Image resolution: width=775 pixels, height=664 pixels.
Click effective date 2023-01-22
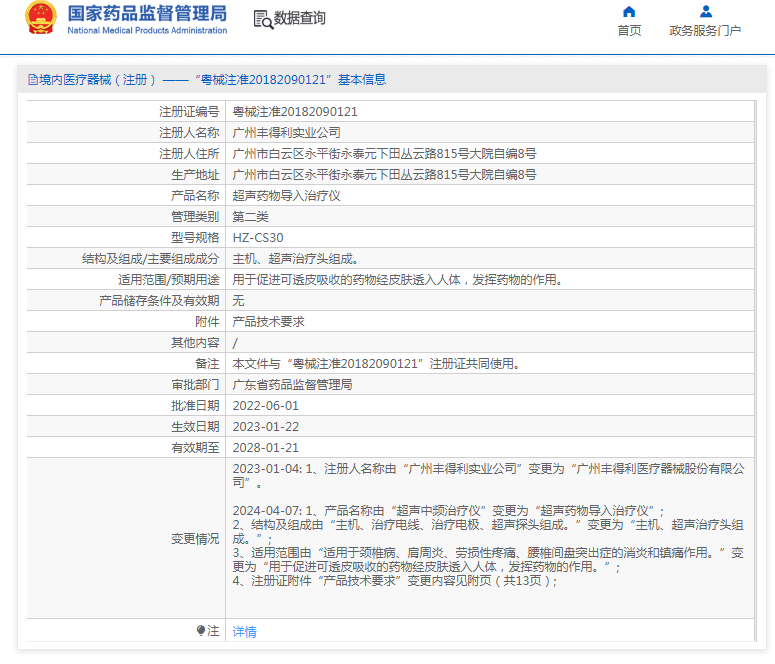[x=266, y=427]
